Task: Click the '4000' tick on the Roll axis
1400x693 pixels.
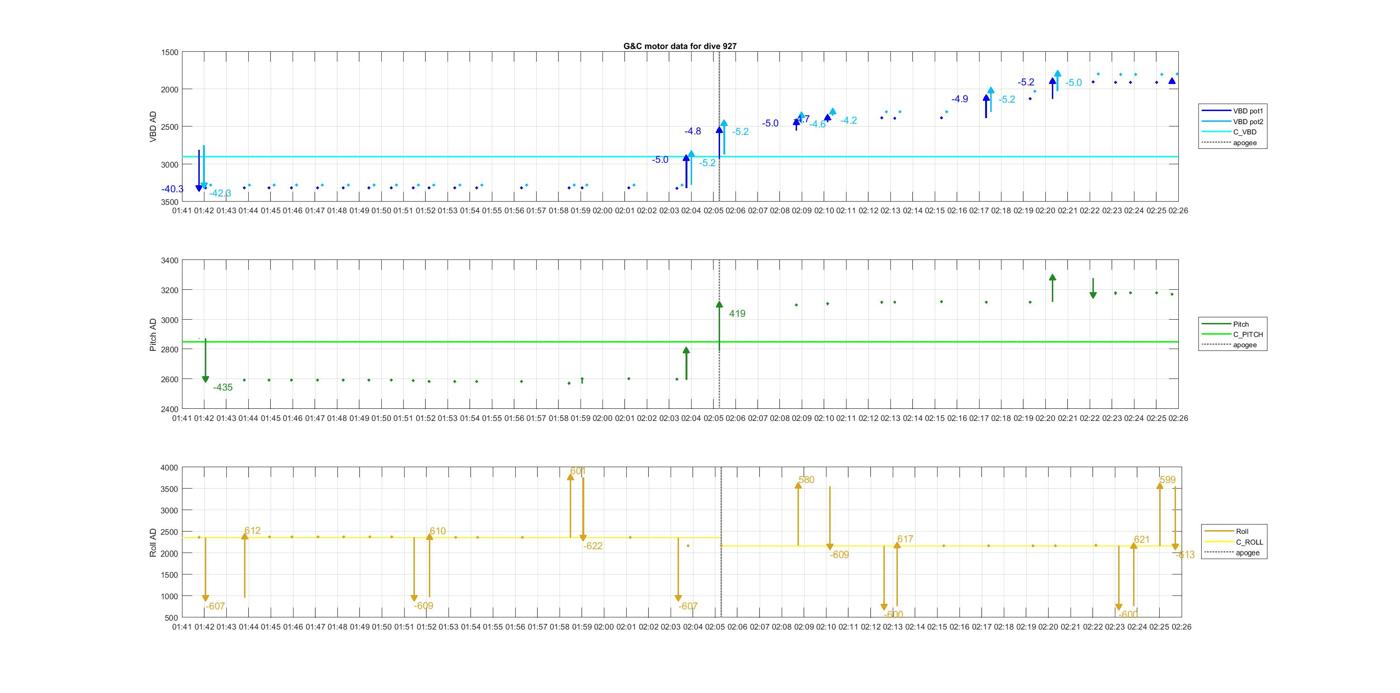Action: pos(170,468)
